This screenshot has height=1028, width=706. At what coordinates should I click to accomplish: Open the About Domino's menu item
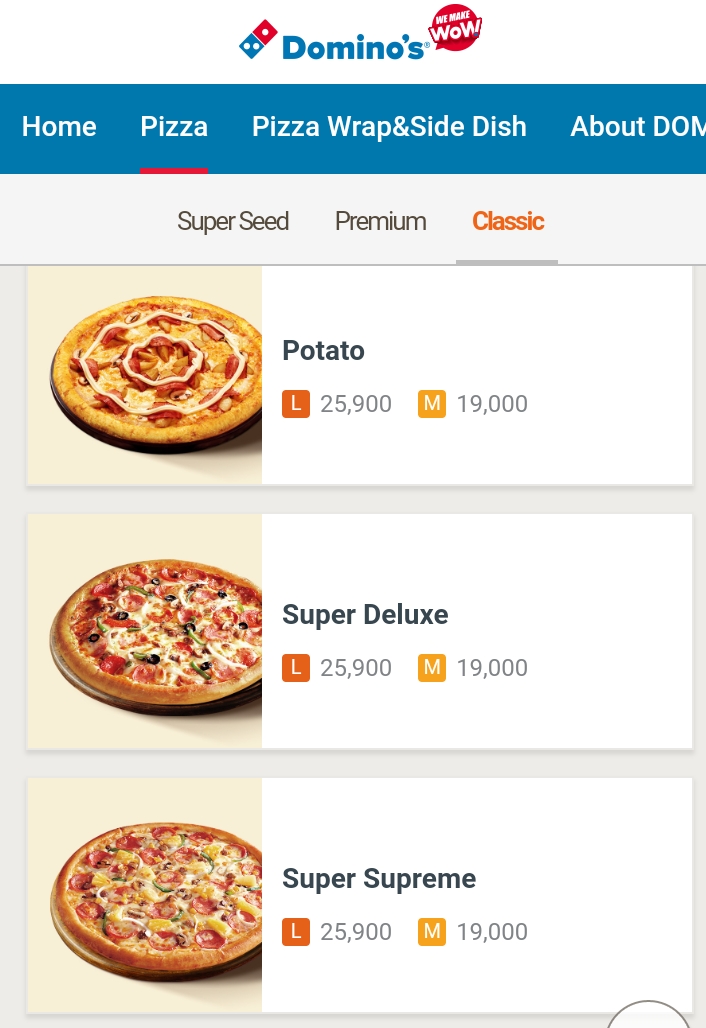638,127
